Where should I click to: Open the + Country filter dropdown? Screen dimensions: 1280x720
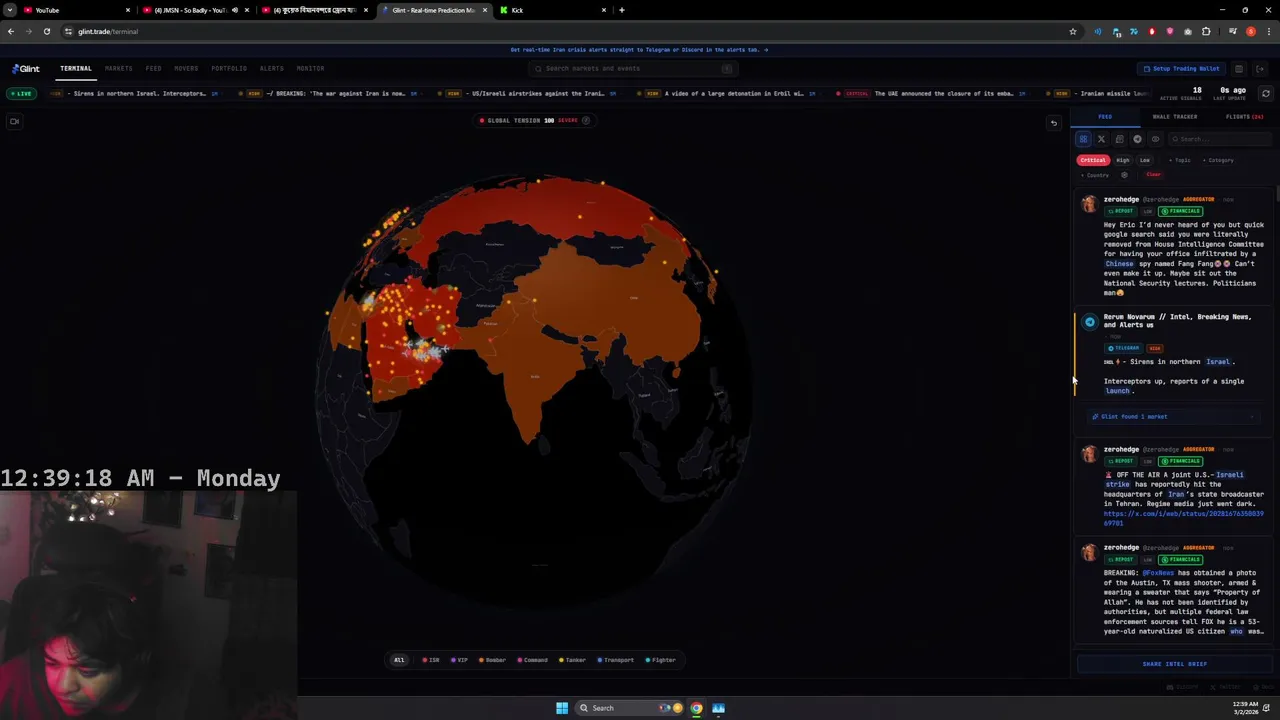pyautogui.click(x=1095, y=175)
